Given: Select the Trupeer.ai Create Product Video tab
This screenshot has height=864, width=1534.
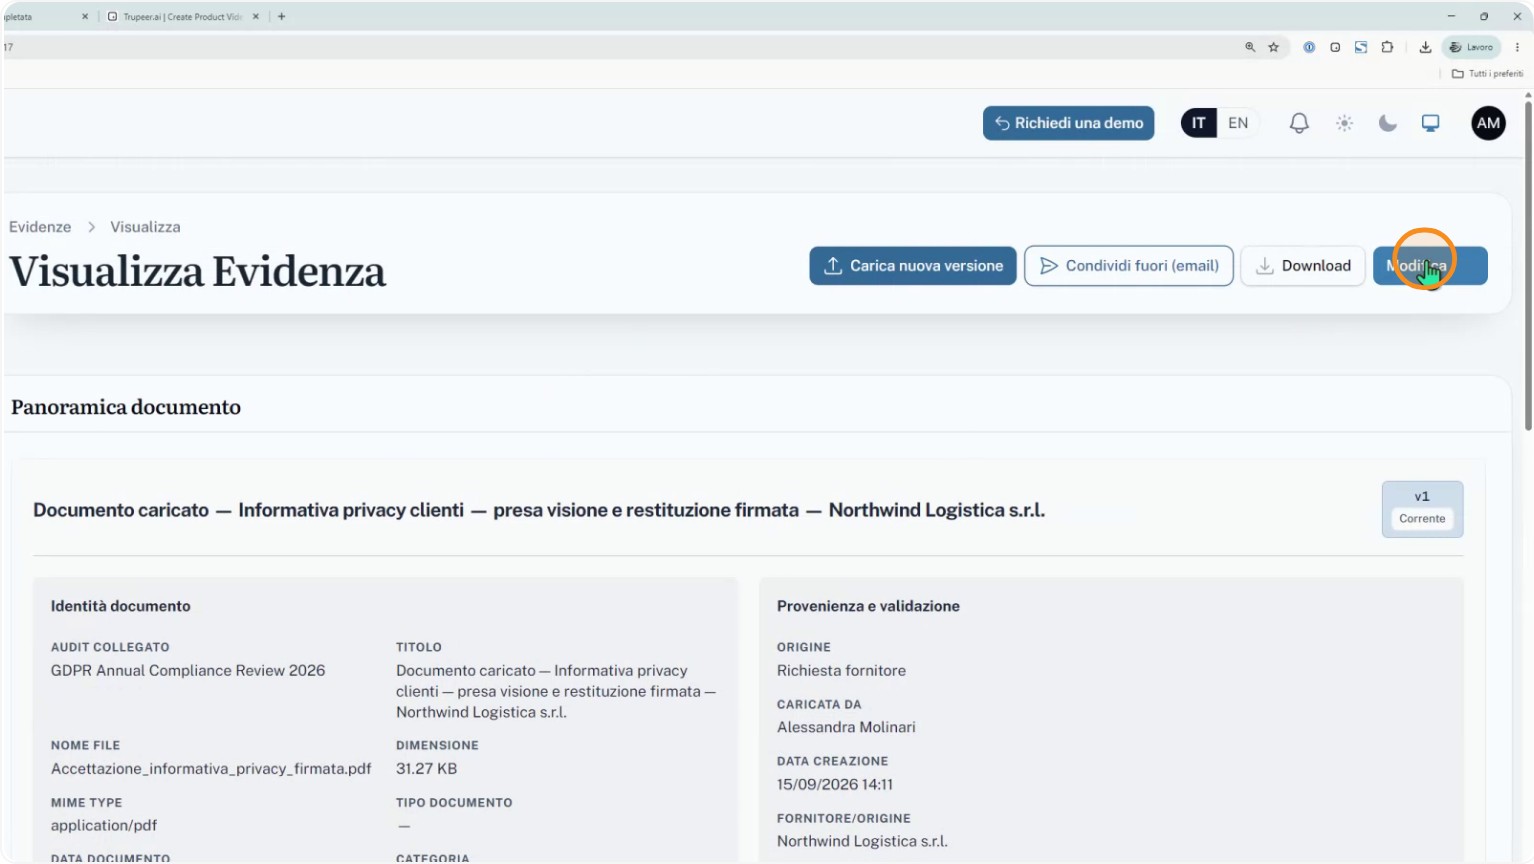Looking at the screenshot, I should click(x=182, y=16).
